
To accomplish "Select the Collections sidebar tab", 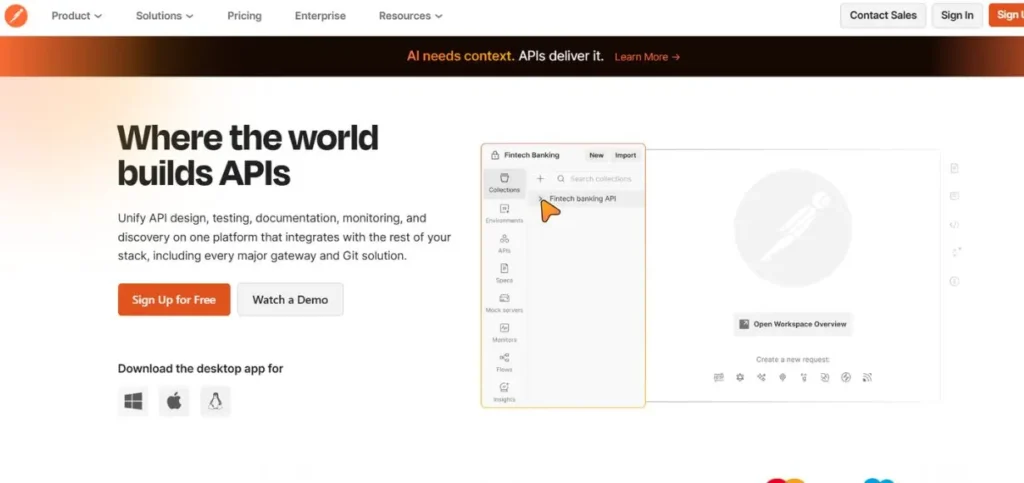I will point(504,183).
